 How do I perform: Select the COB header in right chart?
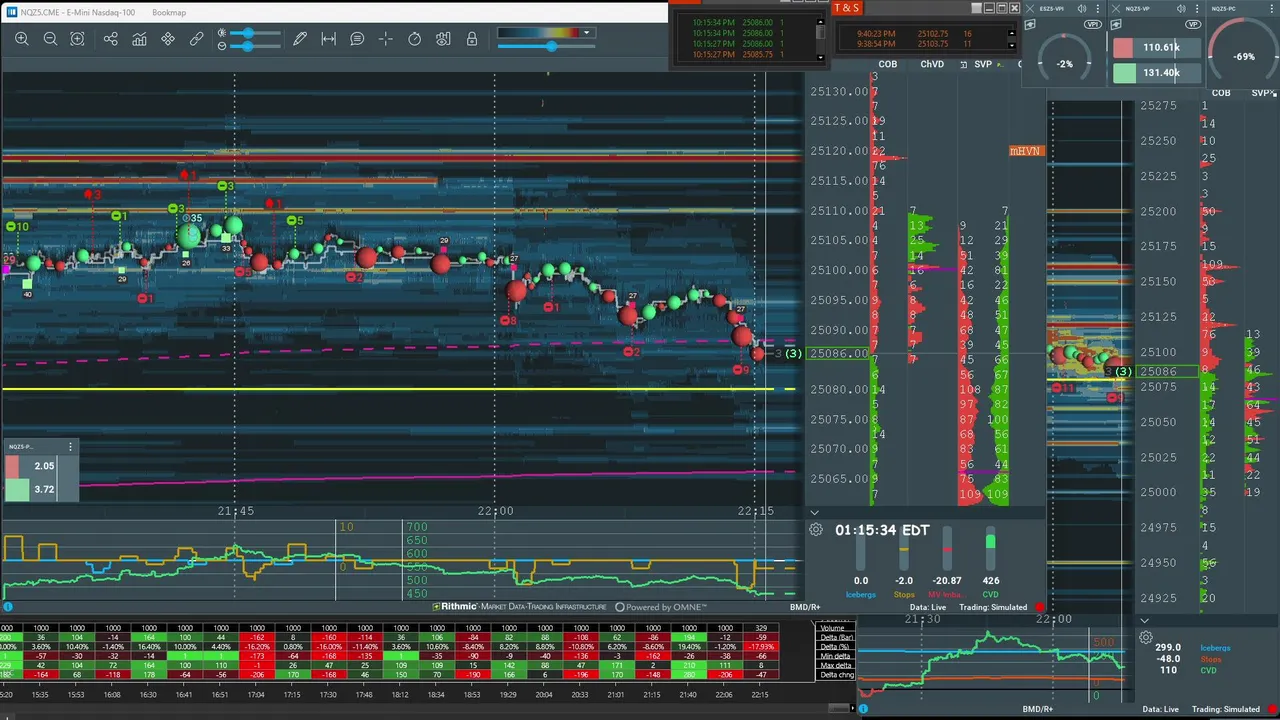pos(1221,93)
